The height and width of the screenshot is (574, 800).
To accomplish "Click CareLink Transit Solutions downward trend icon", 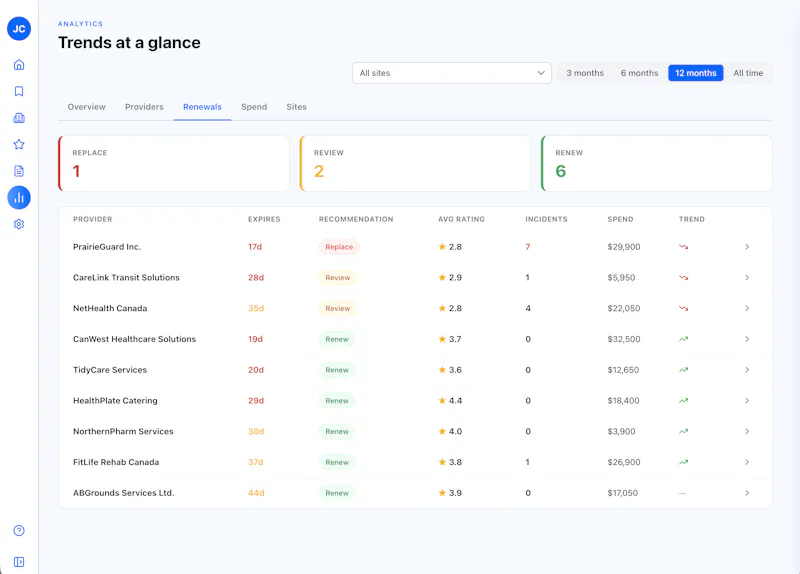I will click(x=684, y=278).
